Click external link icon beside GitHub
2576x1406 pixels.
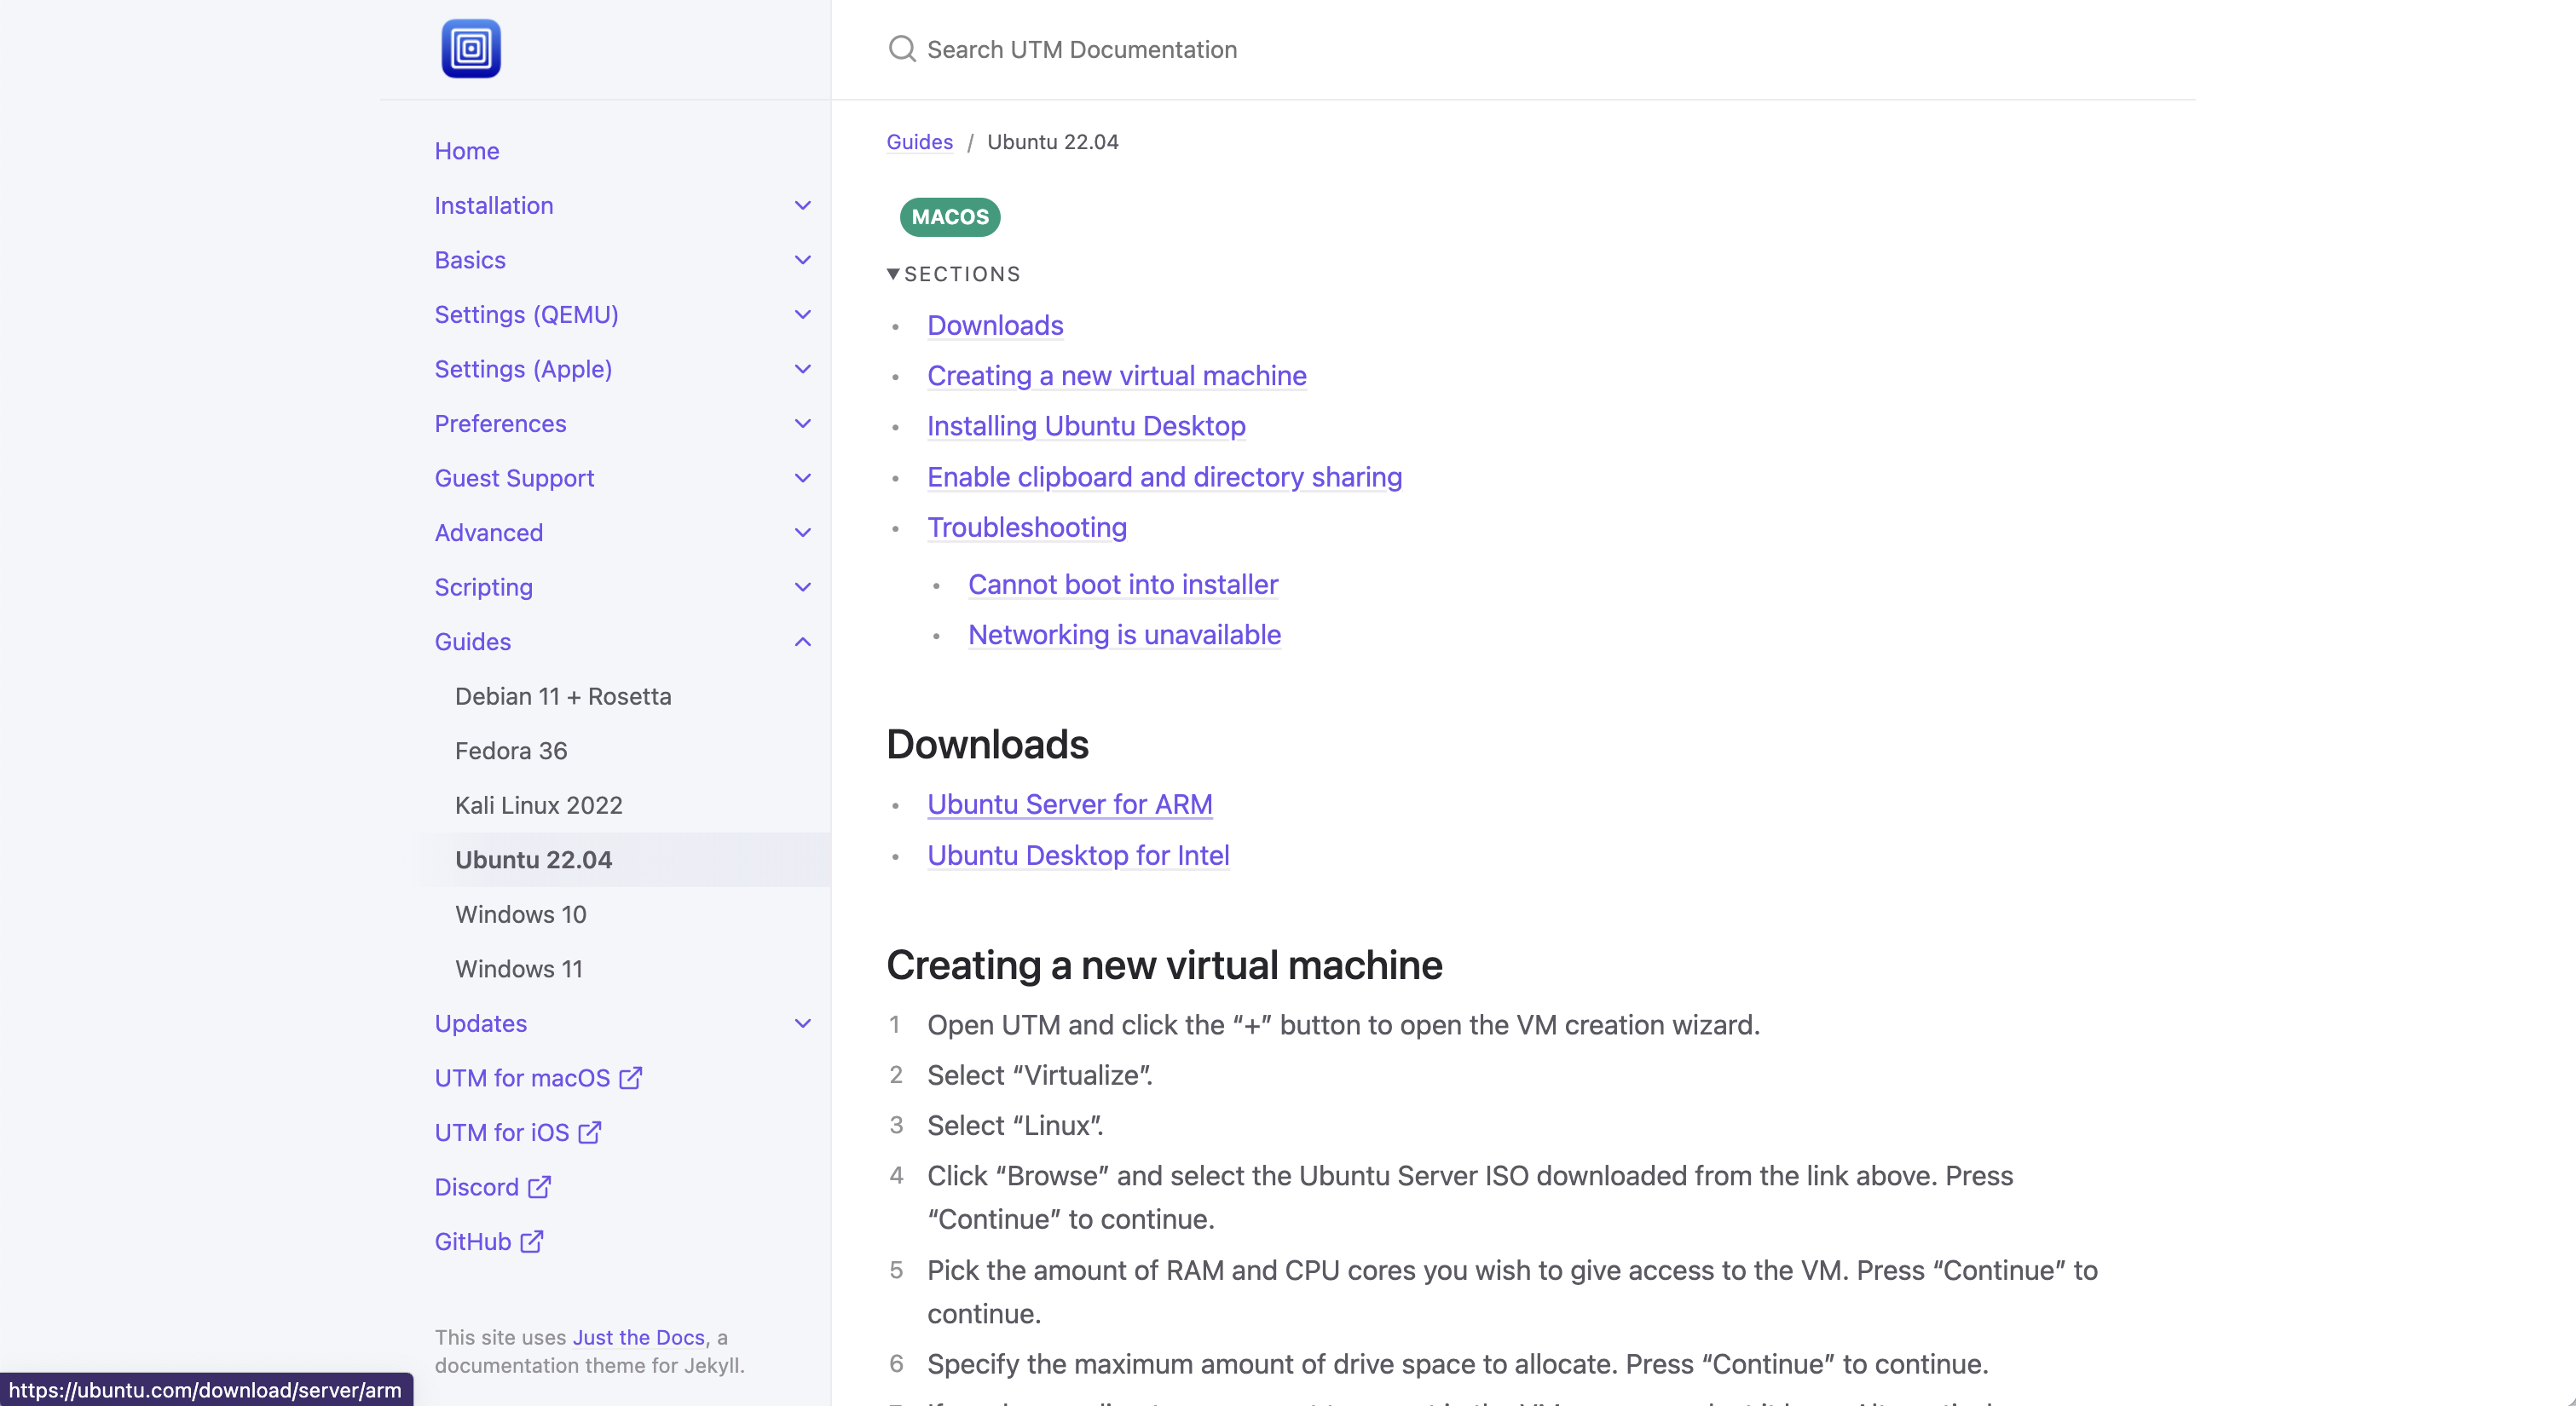coord(532,1241)
